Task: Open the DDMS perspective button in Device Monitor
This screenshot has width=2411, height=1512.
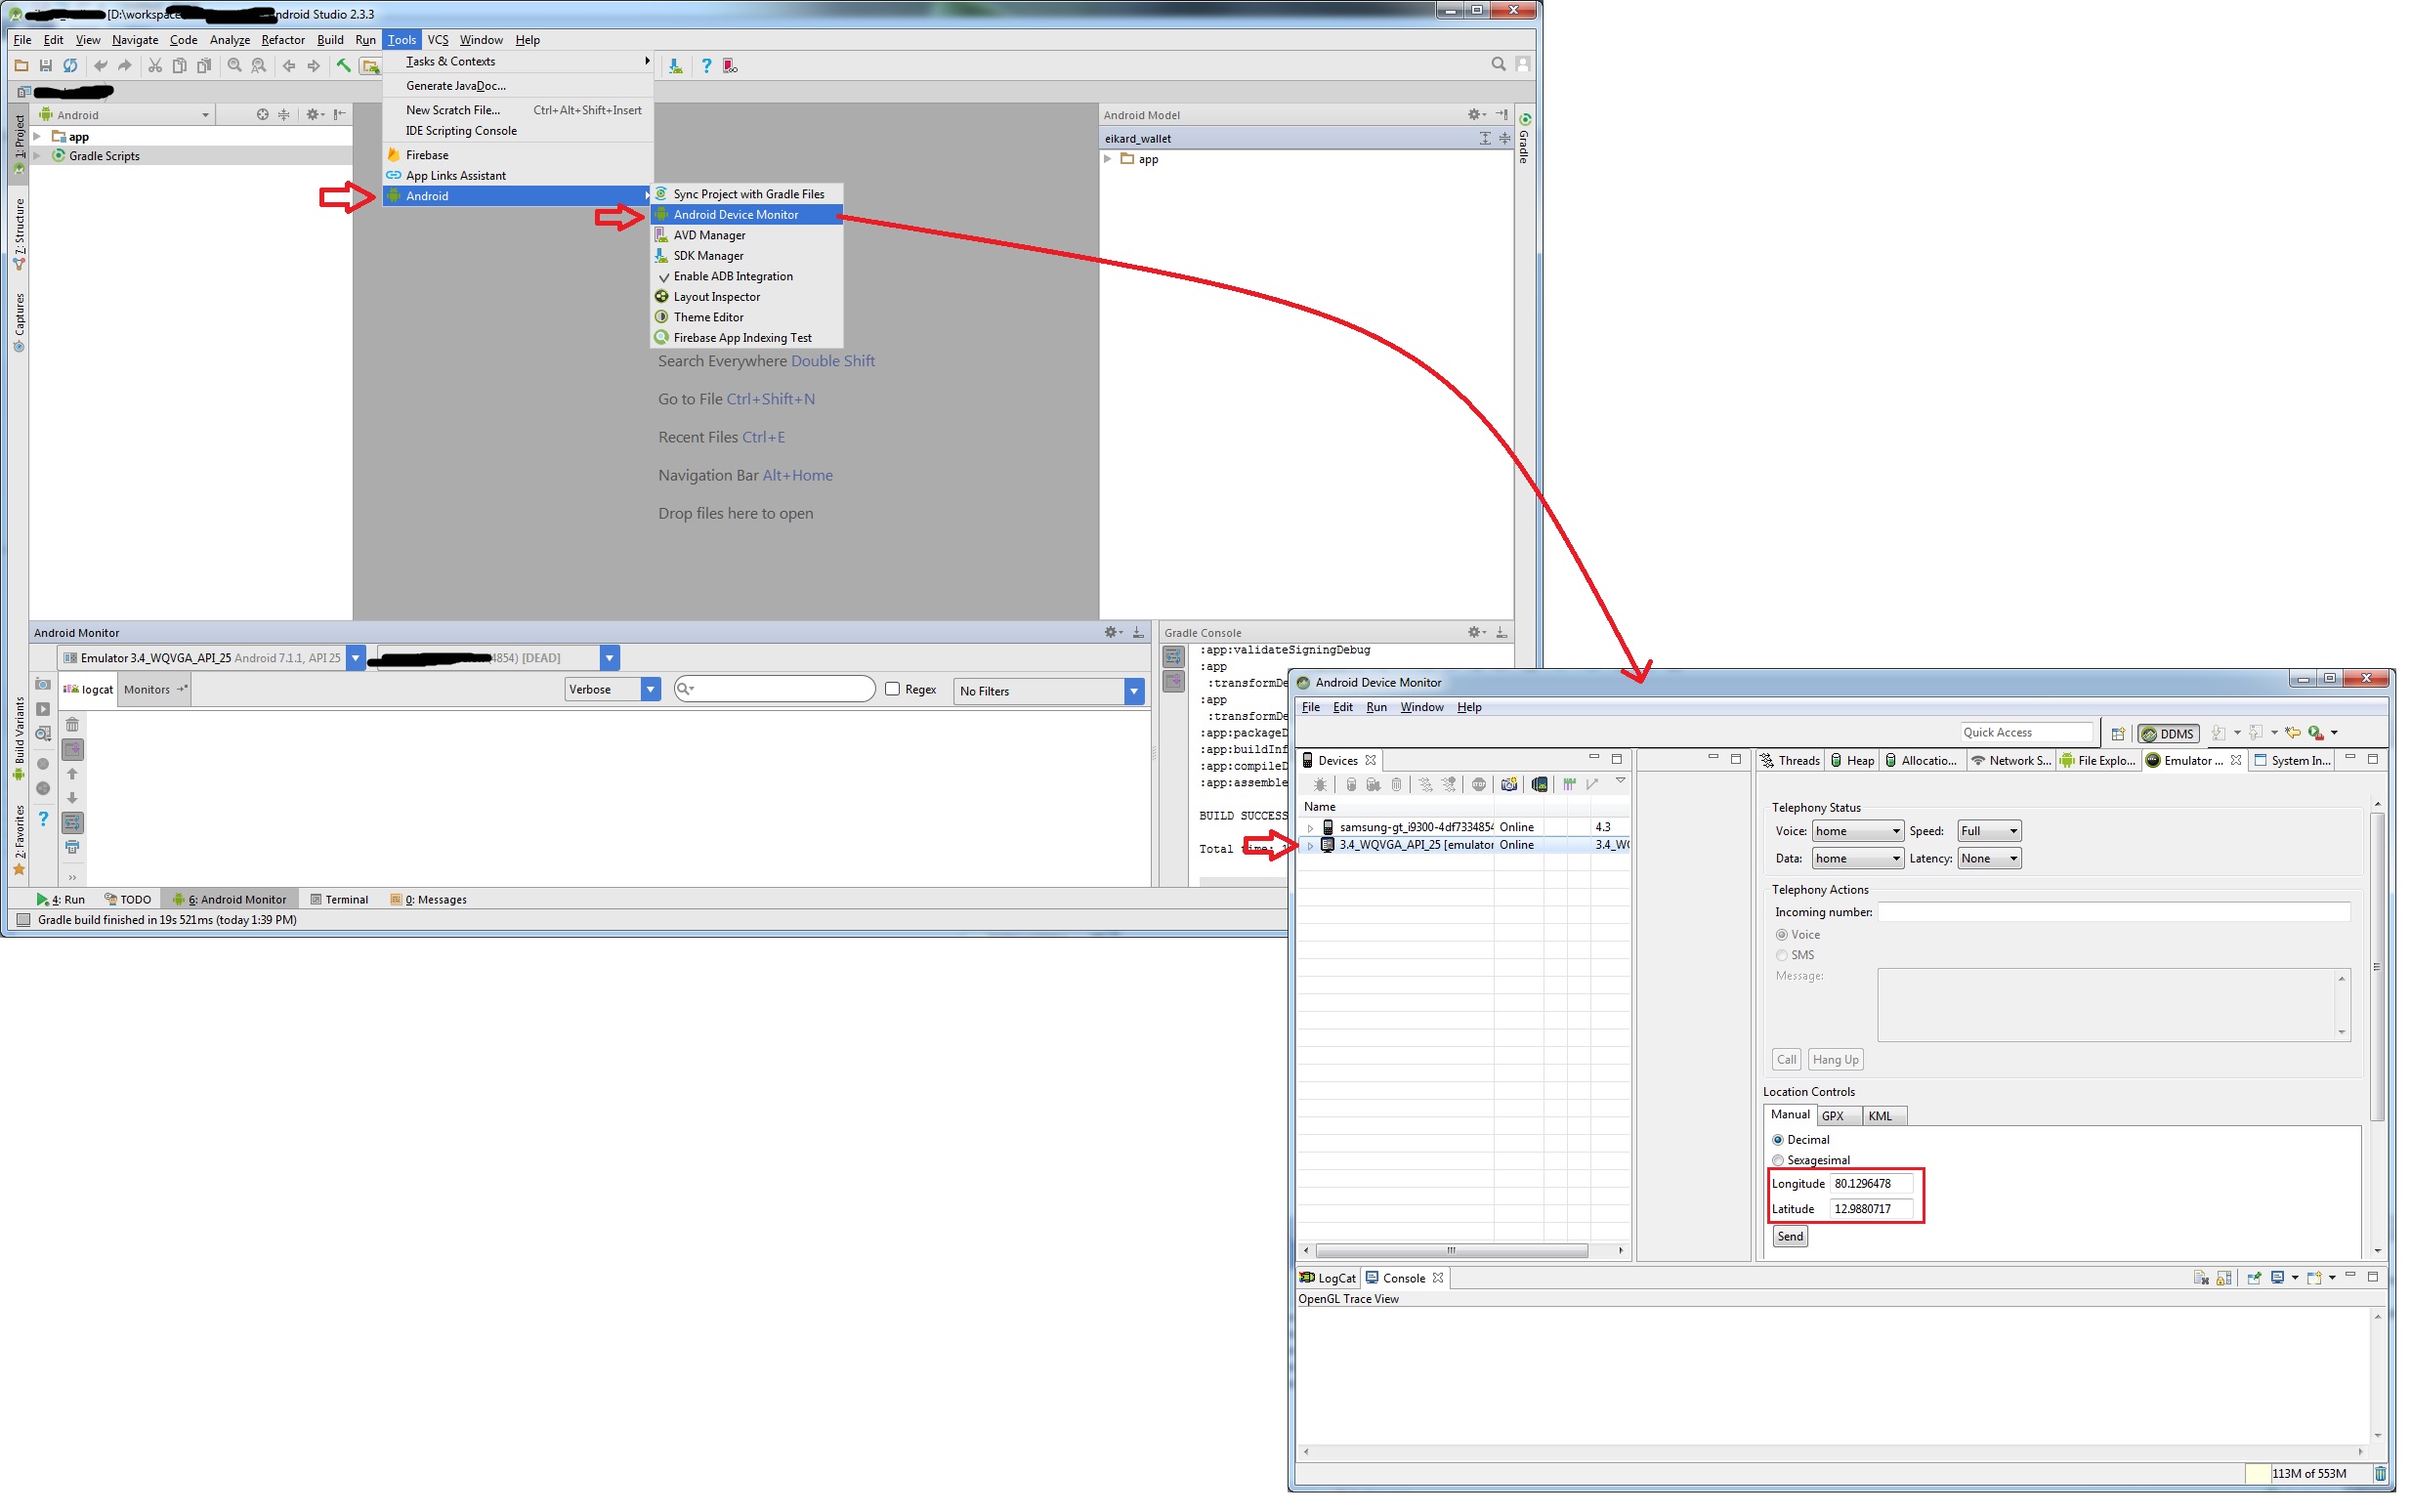Action: [2168, 733]
